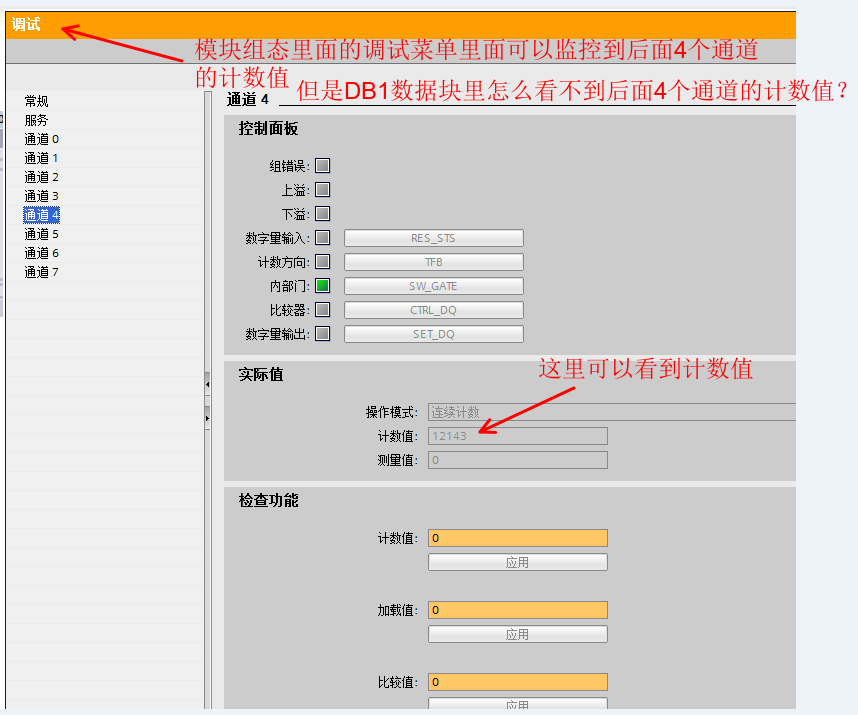Image resolution: width=858 pixels, height=715 pixels.
Task: Click the 下溢 underflow indicator box
Action: click(x=322, y=214)
